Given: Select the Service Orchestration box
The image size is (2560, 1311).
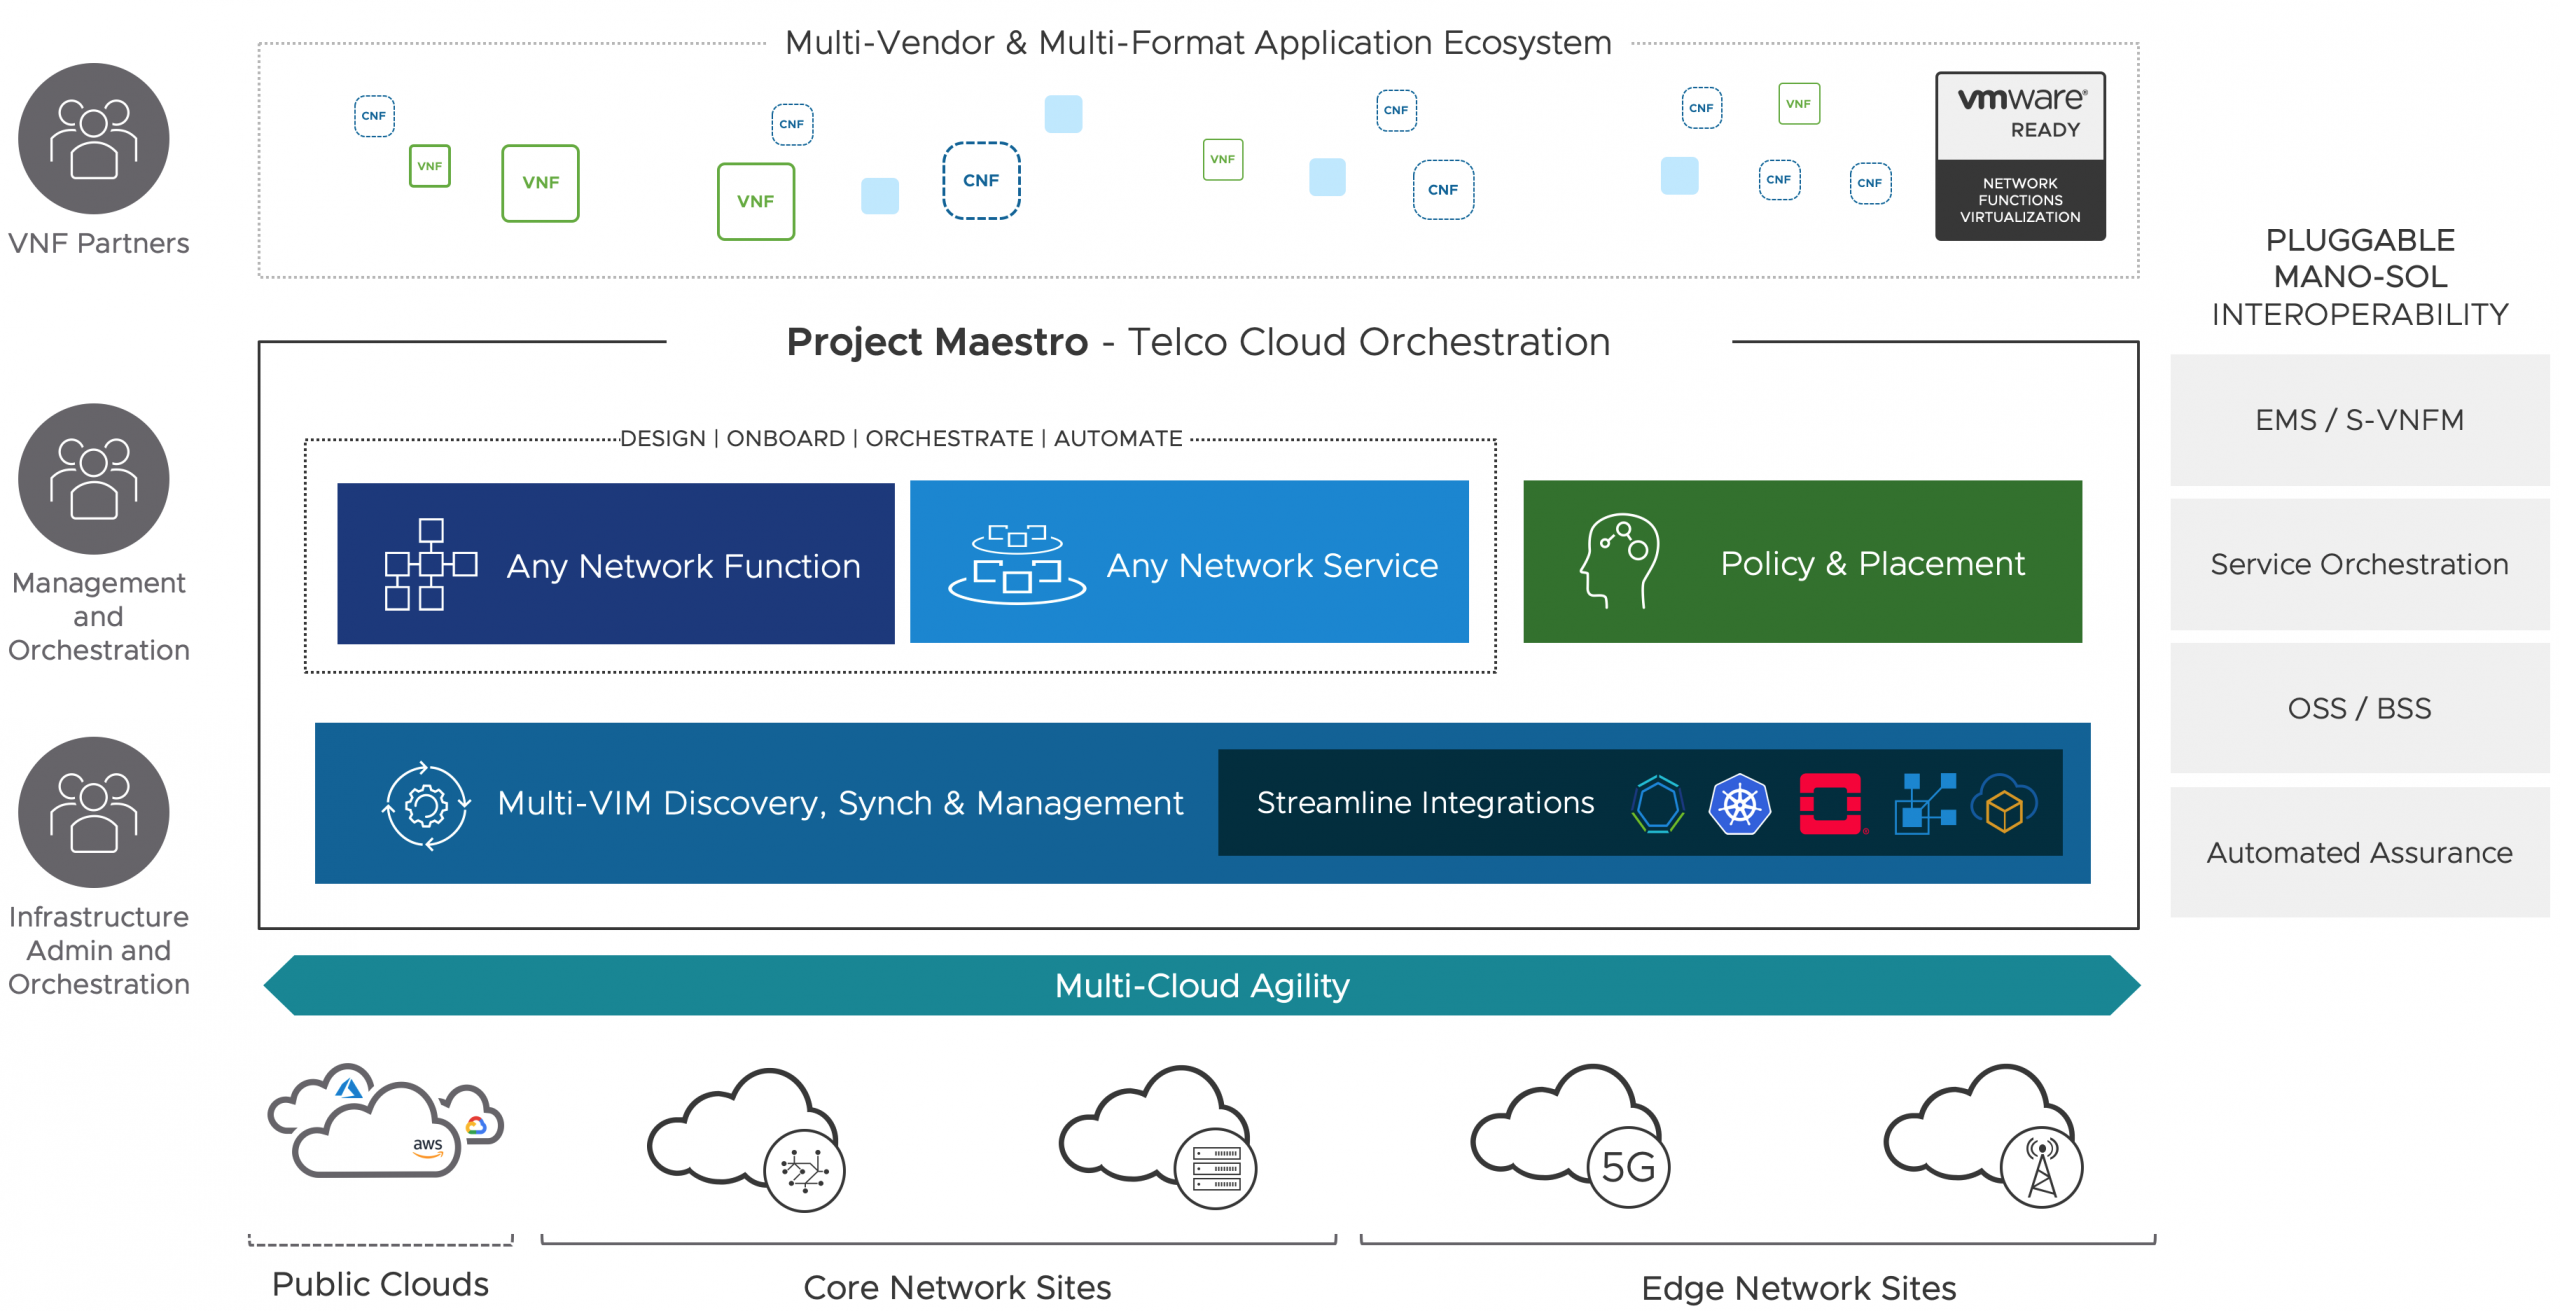Looking at the screenshot, I should [x=2358, y=564].
